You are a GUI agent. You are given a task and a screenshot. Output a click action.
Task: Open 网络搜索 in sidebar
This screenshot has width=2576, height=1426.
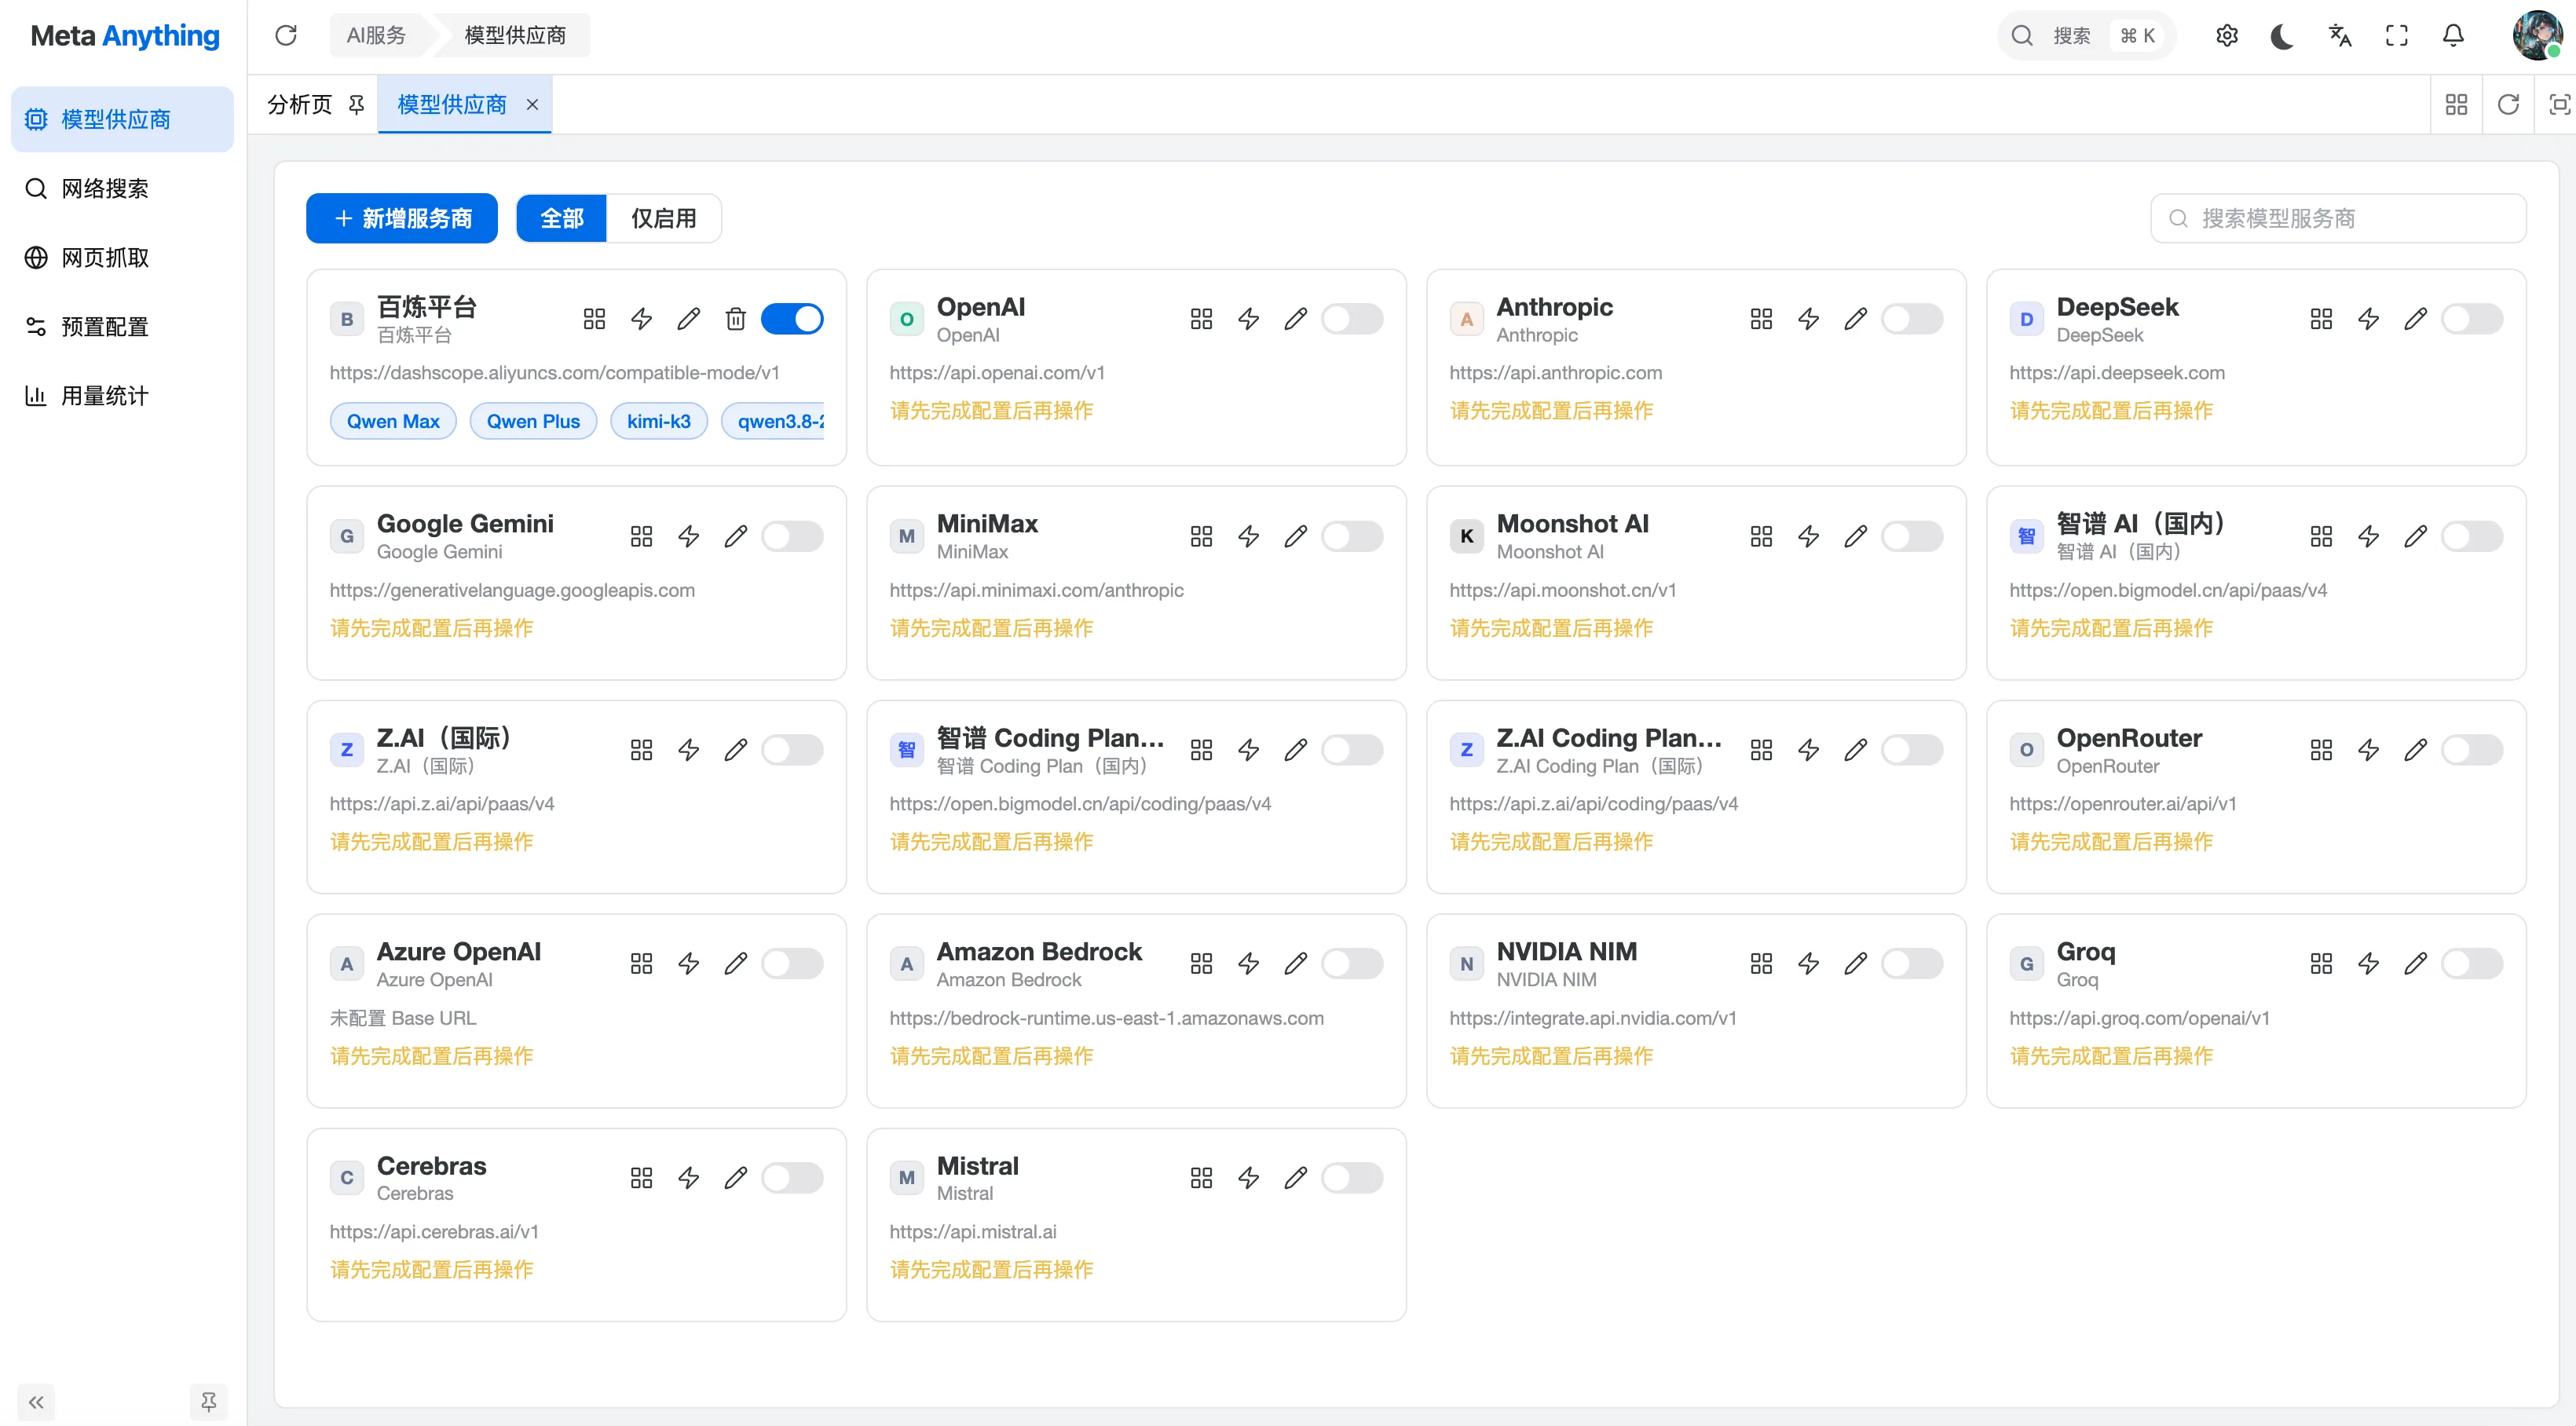[x=122, y=188]
